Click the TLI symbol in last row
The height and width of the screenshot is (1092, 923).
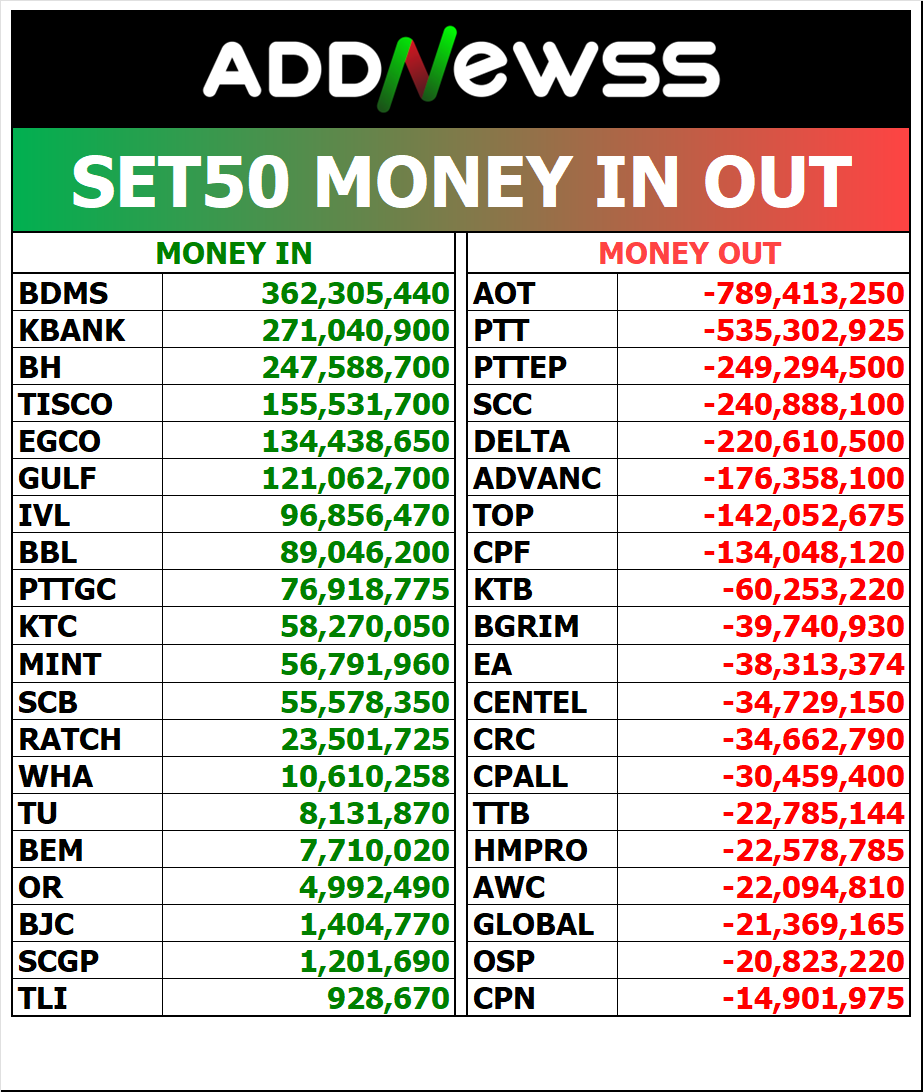tap(43, 997)
